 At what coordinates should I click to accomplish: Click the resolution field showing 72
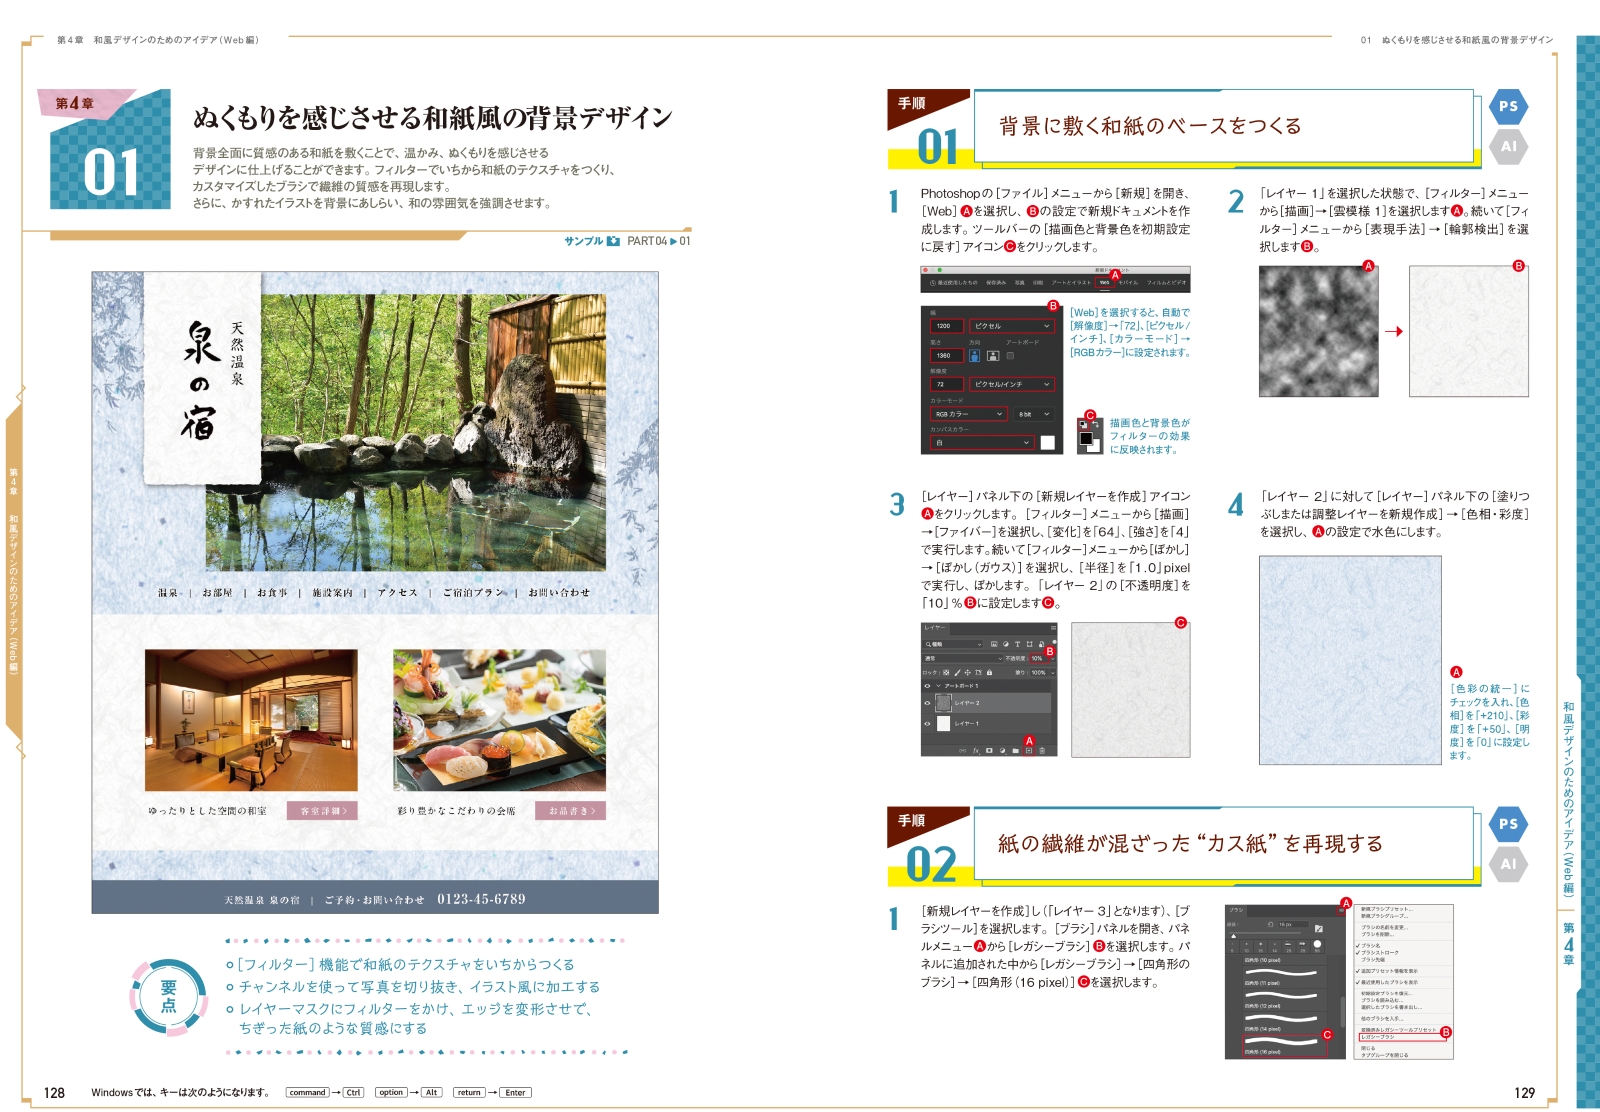(947, 384)
